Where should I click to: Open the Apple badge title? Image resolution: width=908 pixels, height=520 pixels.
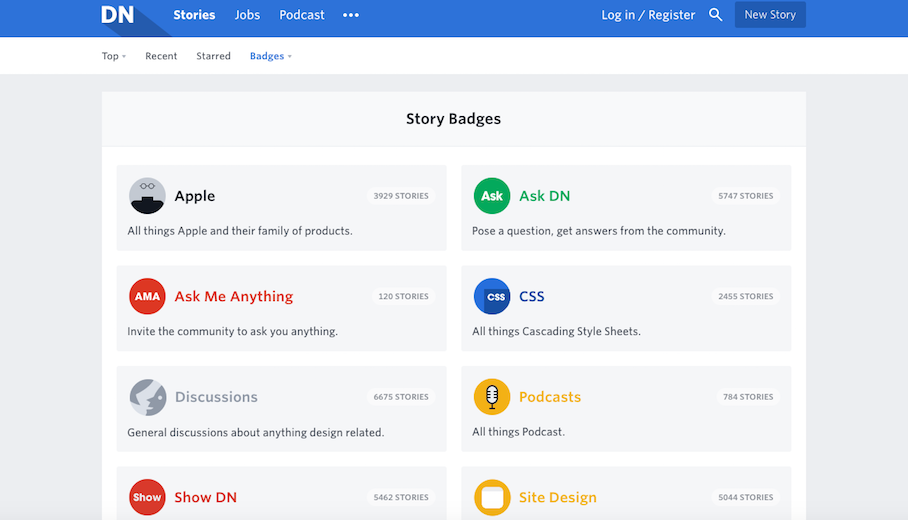pyautogui.click(x=195, y=196)
